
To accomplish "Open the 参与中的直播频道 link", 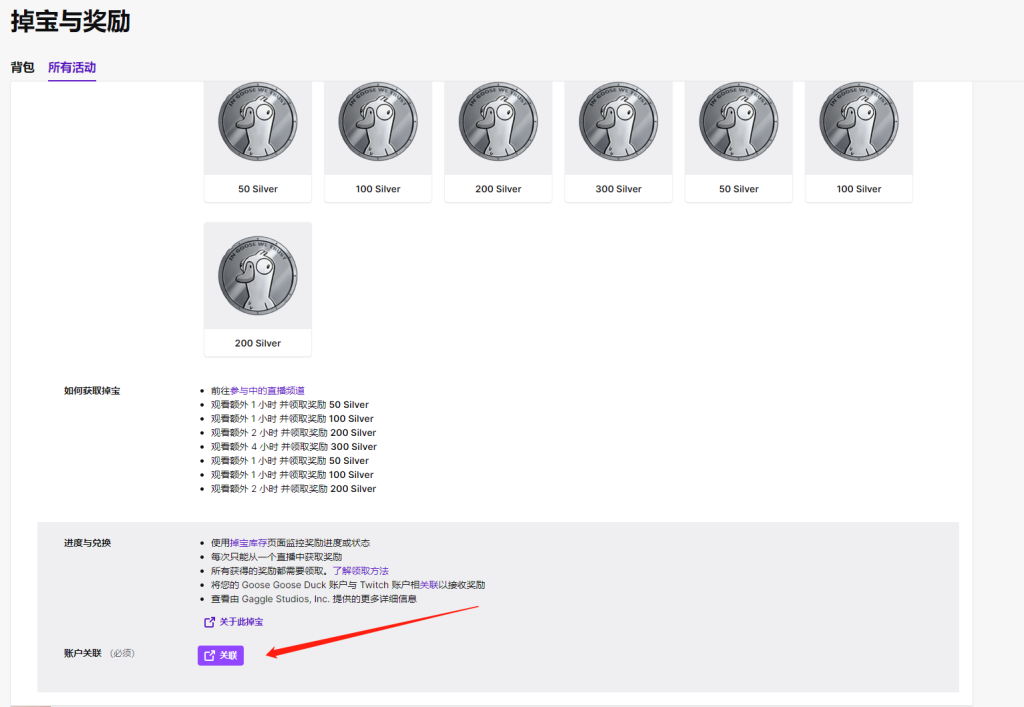I will tap(267, 390).
